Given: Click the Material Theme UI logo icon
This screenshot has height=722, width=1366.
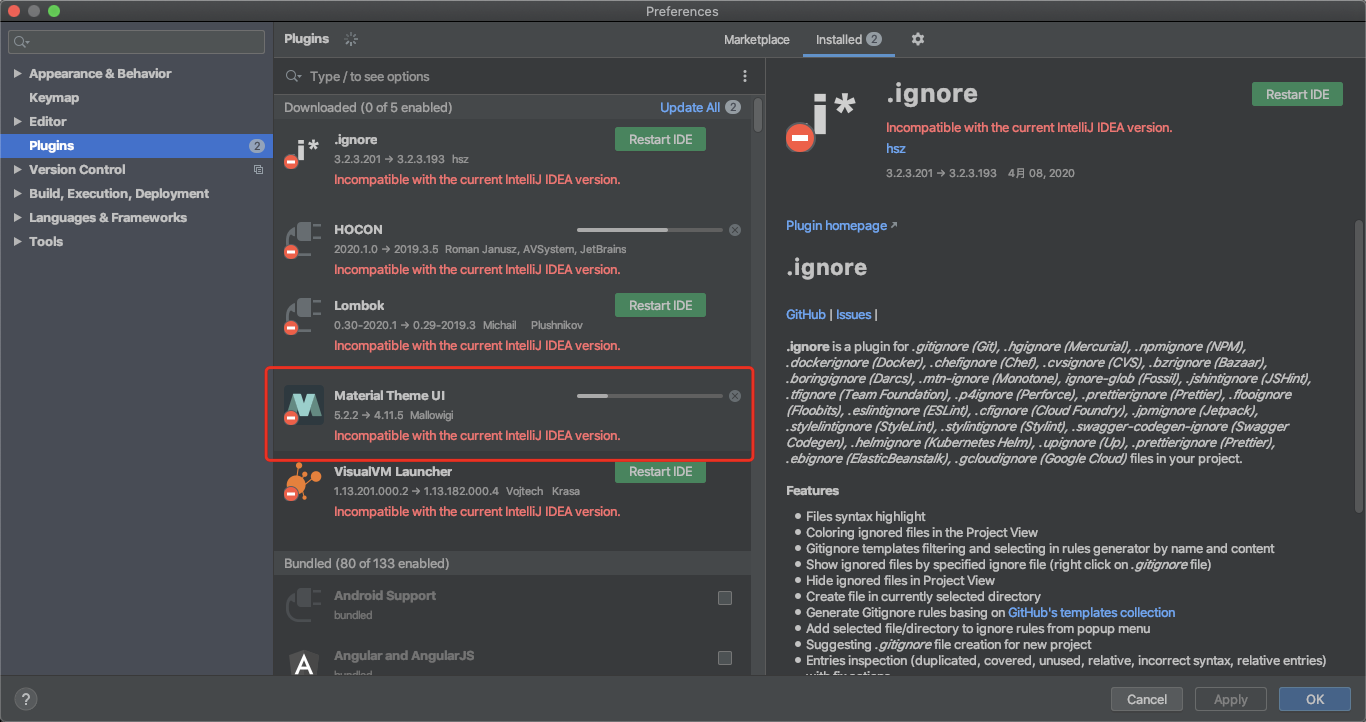Looking at the screenshot, I should (x=303, y=405).
